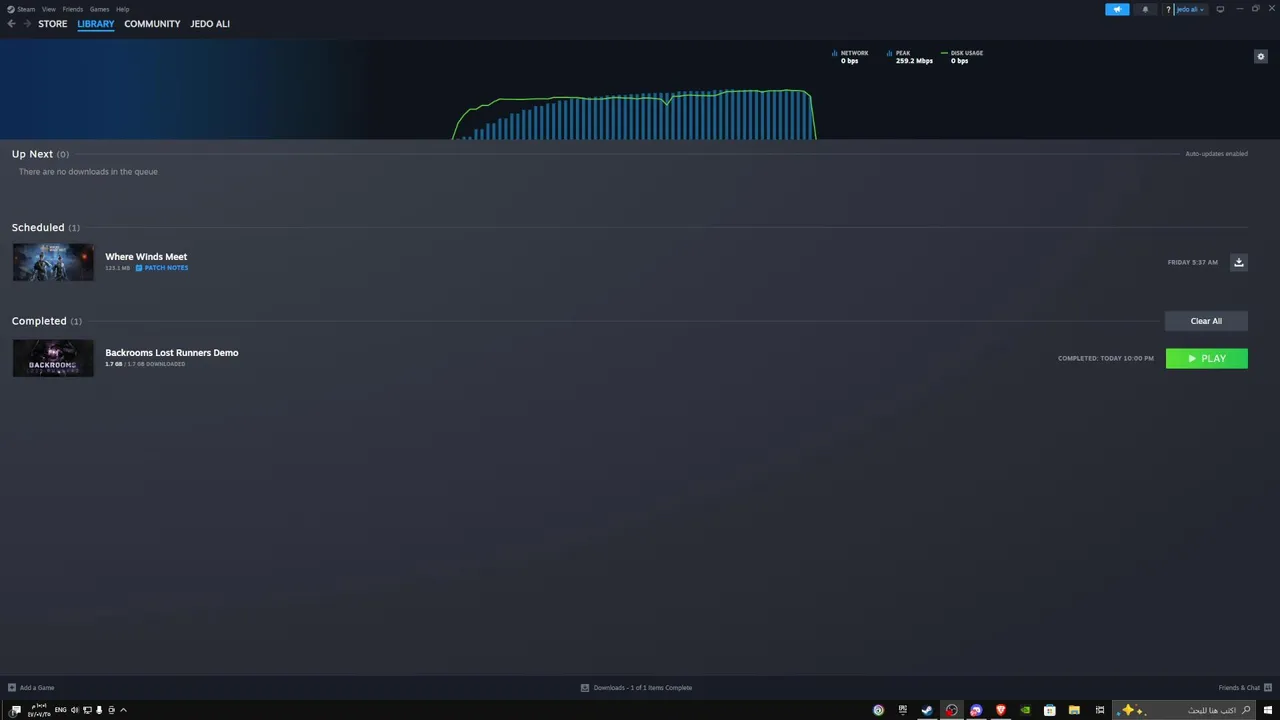Click COMPLETED: TODAY 10:00 PM text
Viewport: 1280px width, 720px height.
pos(1106,358)
